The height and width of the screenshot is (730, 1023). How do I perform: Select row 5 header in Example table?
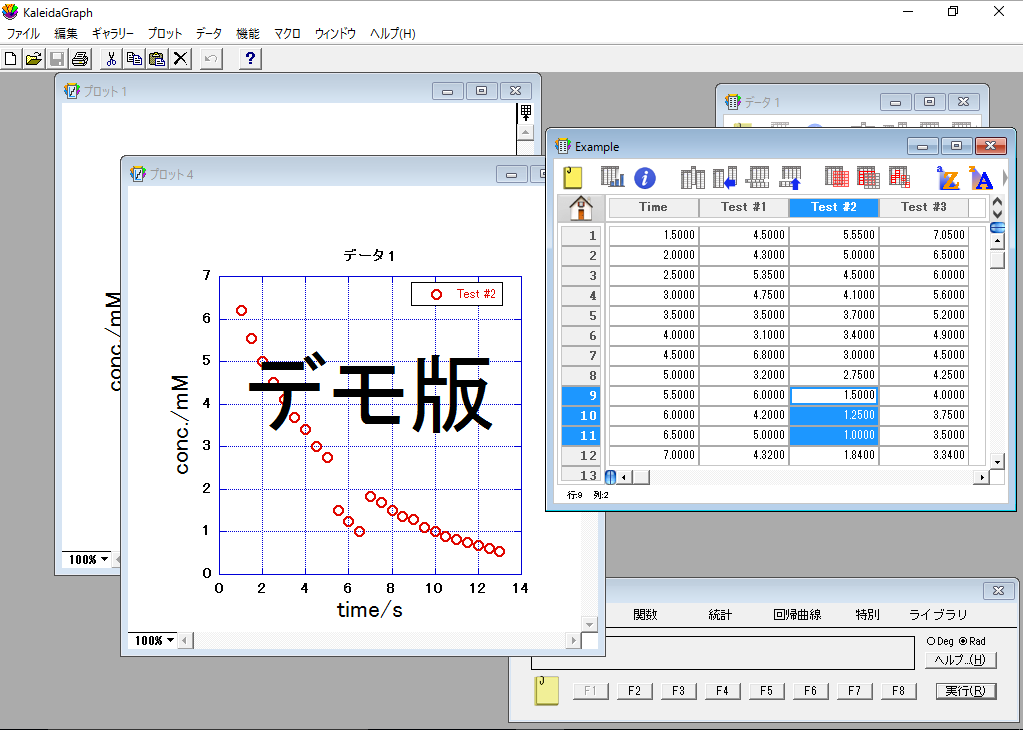click(x=581, y=315)
